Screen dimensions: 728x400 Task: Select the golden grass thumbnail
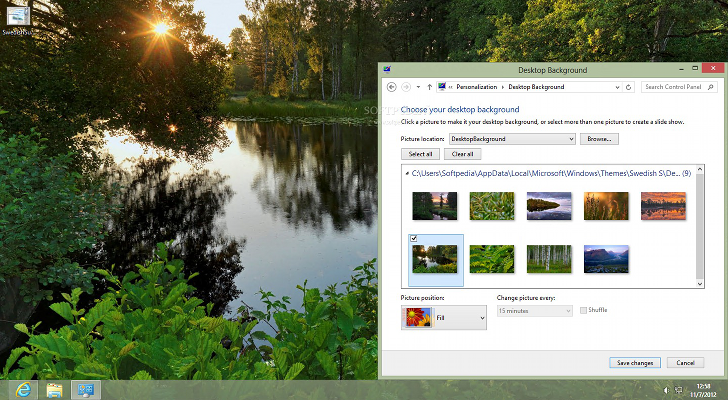[x=606, y=206]
